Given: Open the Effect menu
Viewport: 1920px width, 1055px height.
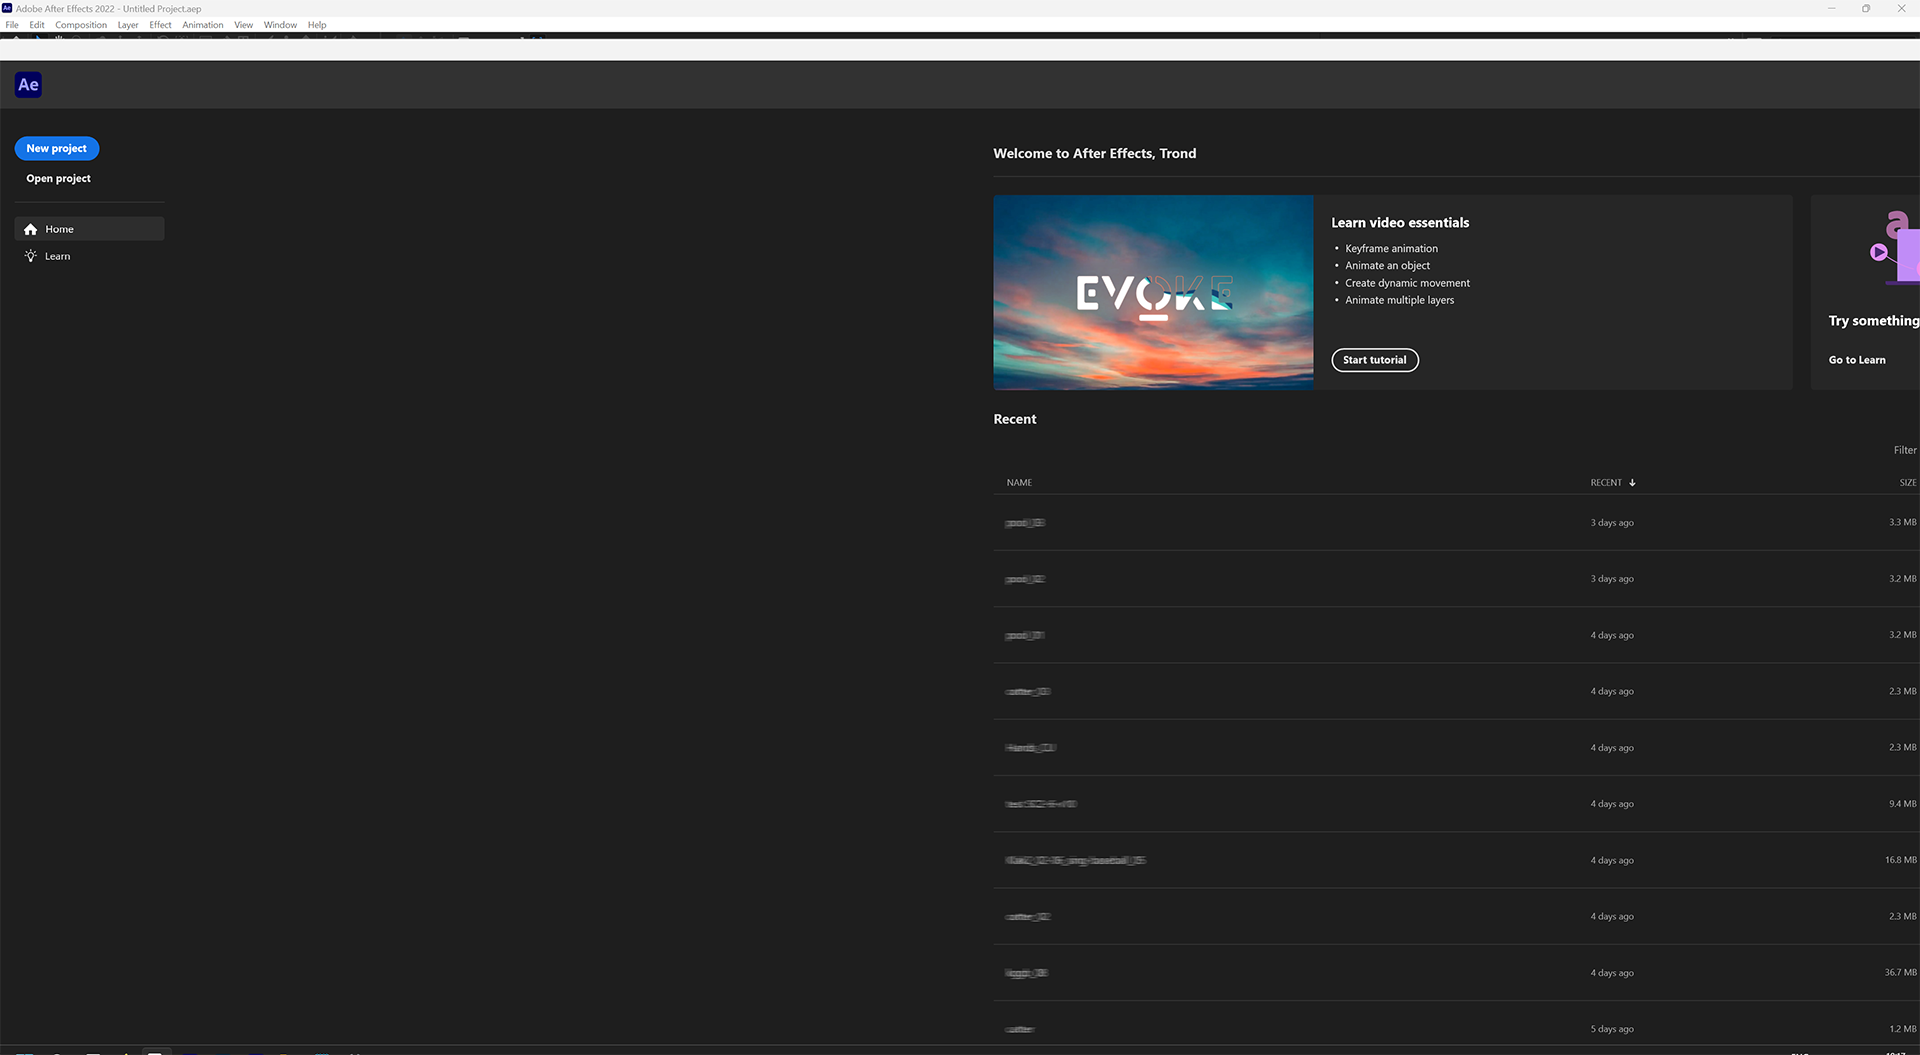Looking at the screenshot, I should point(160,25).
